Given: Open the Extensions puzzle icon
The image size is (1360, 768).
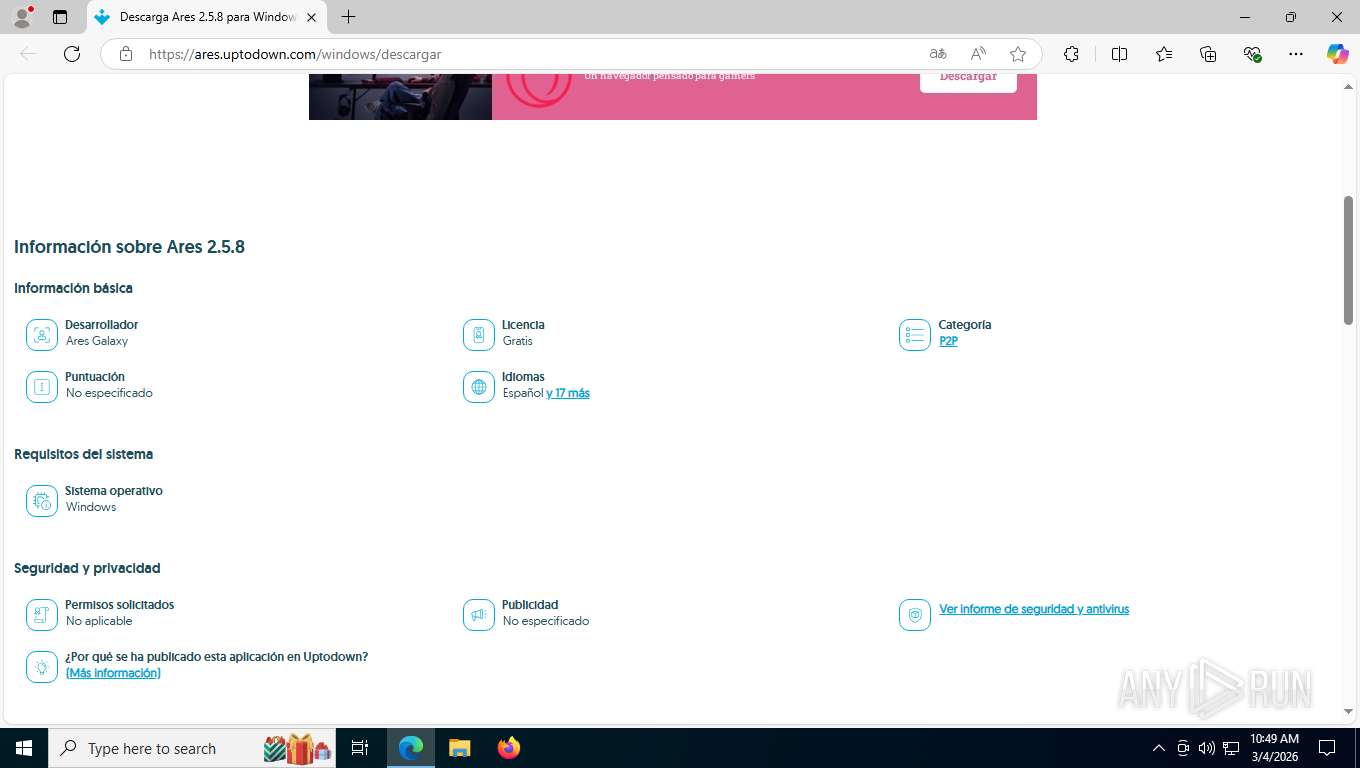Looking at the screenshot, I should tap(1071, 54).
